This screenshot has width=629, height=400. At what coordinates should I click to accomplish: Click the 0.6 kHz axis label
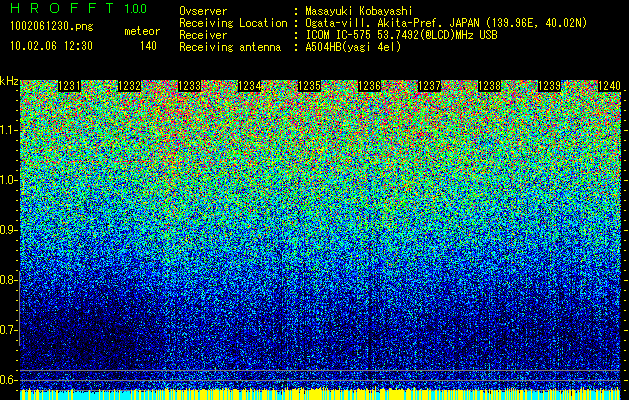pos(9,380)
